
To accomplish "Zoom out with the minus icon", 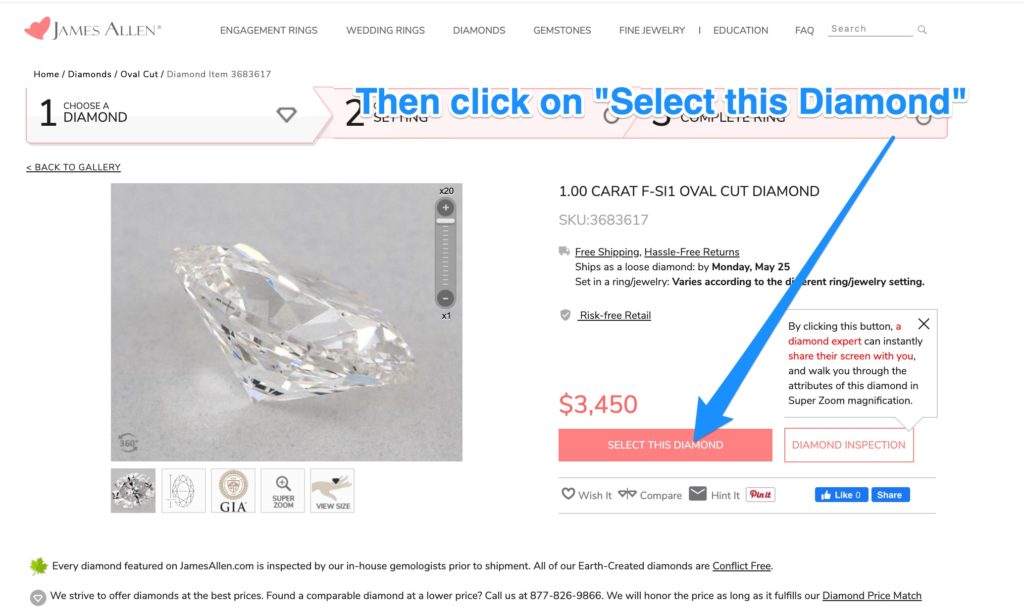I will [x=446, y=298].
